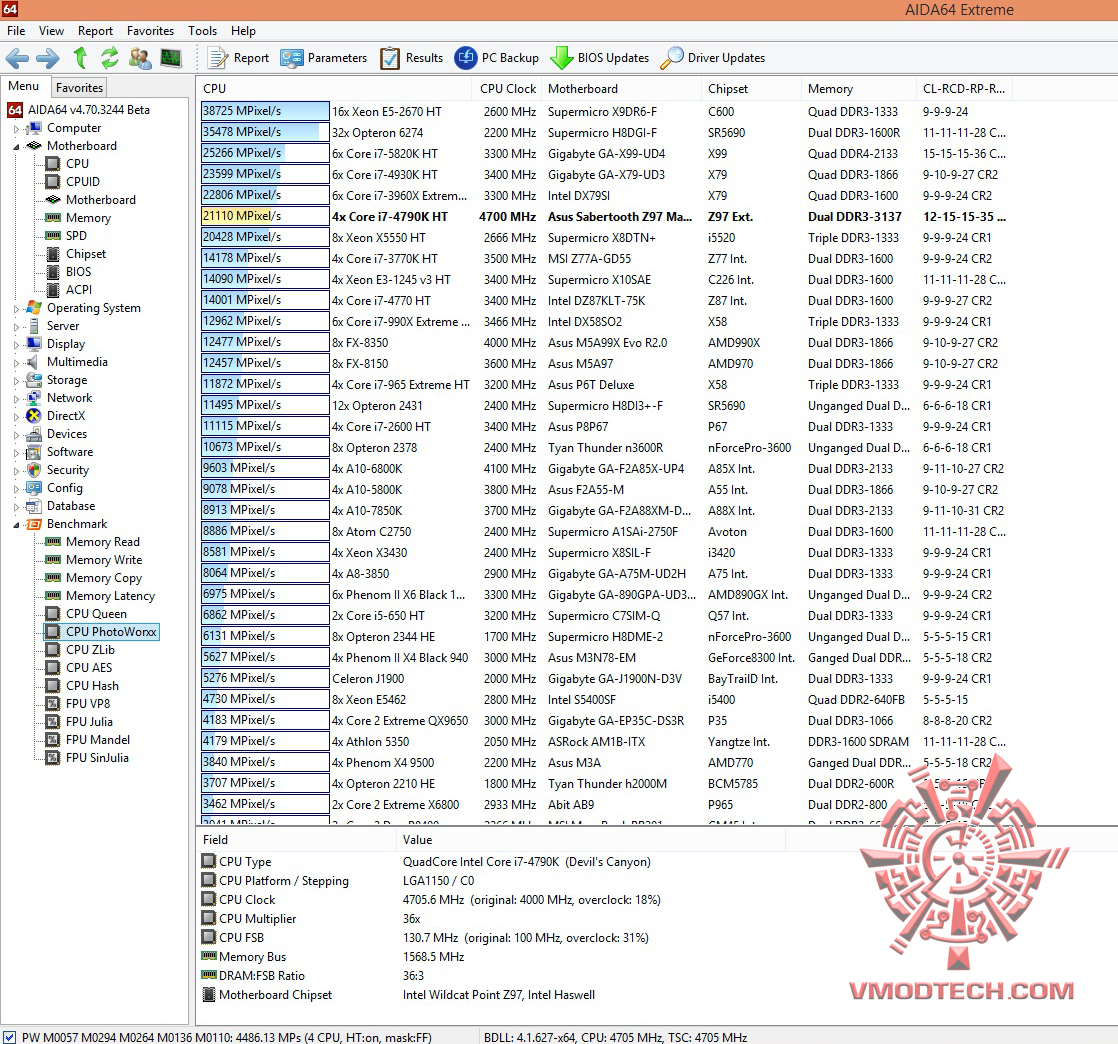The image size is (1118, 1044).
Task: Open the Results toolbar button
Action: (x=411, y=58)
